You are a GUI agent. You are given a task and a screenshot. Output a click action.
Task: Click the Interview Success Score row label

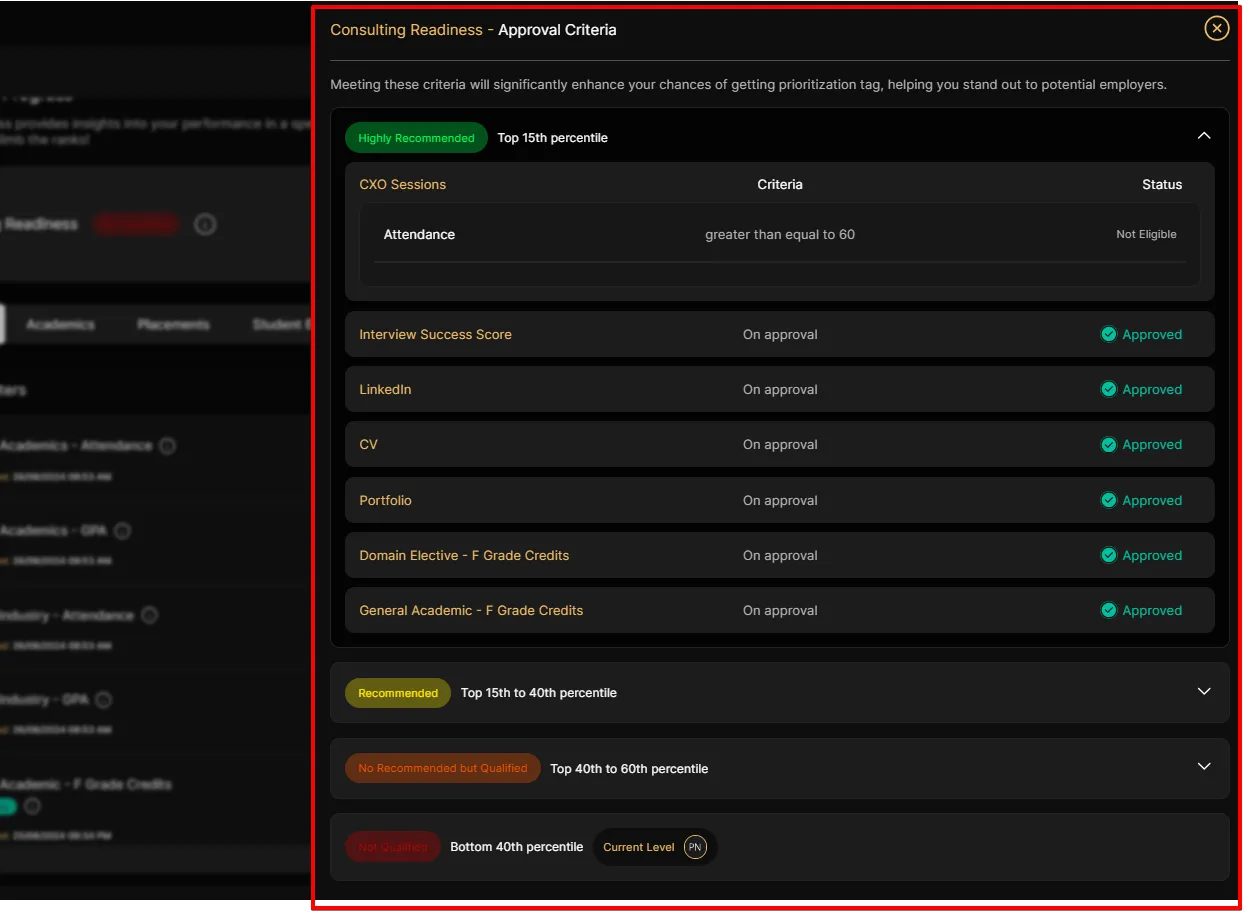(435, 335)
